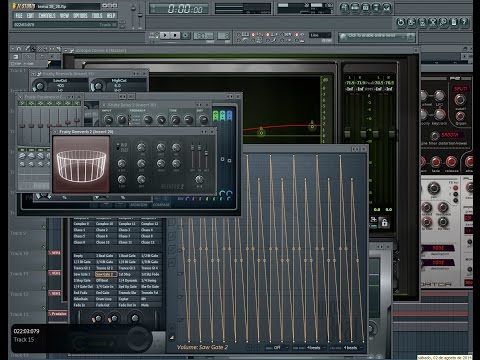The width and height of the screenshot is (480, 360).
Task: Click the room wireframe display in Reeverb 2
Action: 81,165
